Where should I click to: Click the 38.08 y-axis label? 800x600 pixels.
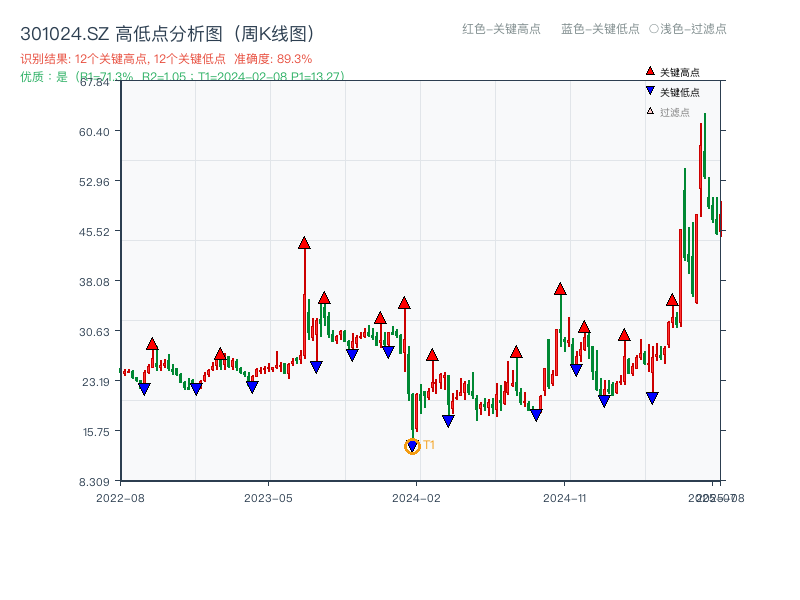click(x=94, y=282)
